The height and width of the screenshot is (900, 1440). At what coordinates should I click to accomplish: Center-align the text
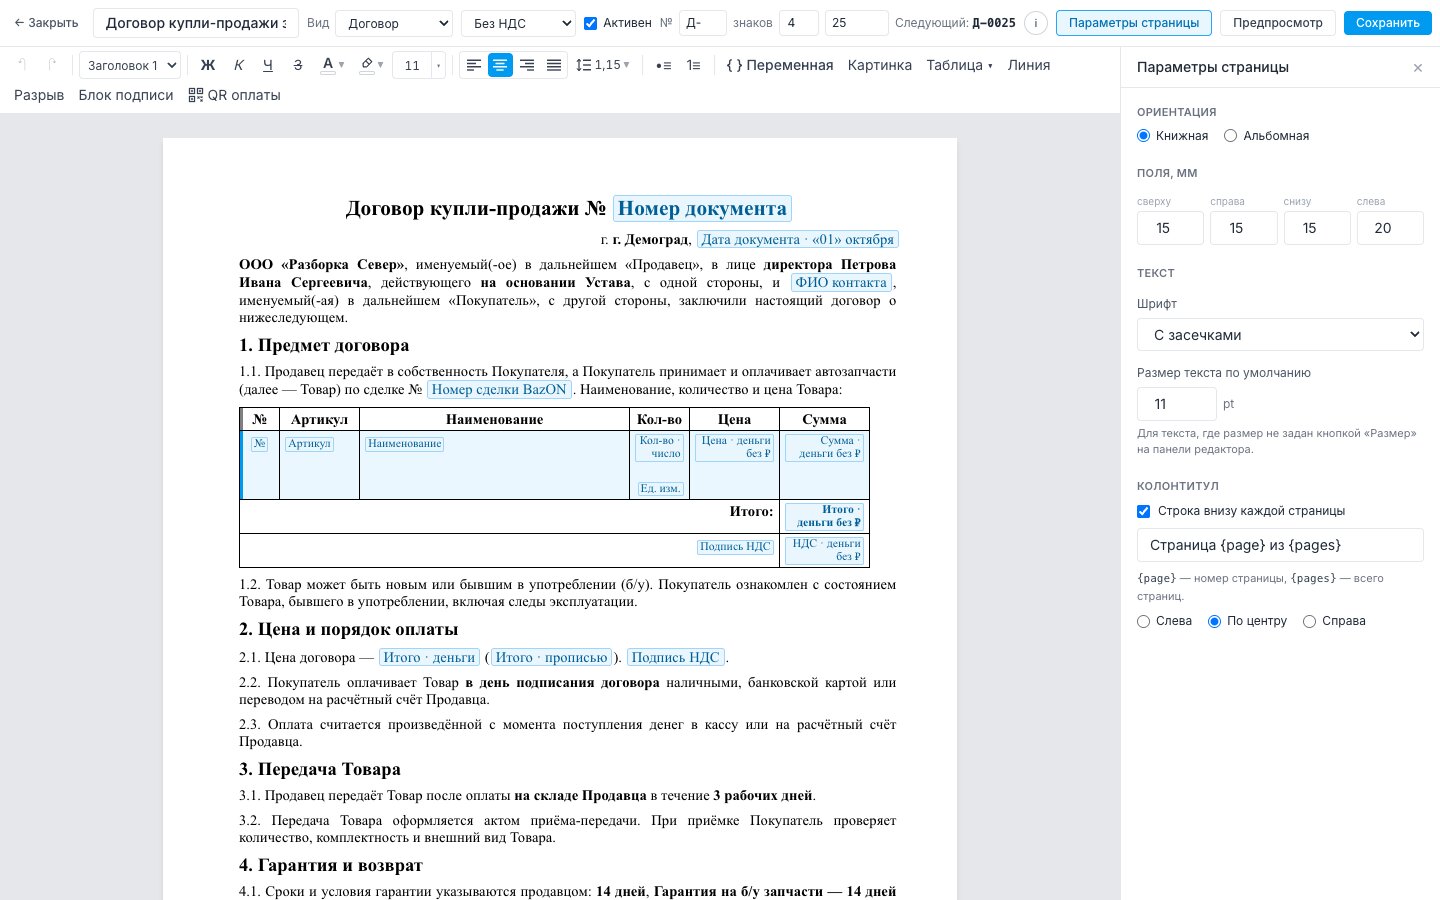point(501,65)
